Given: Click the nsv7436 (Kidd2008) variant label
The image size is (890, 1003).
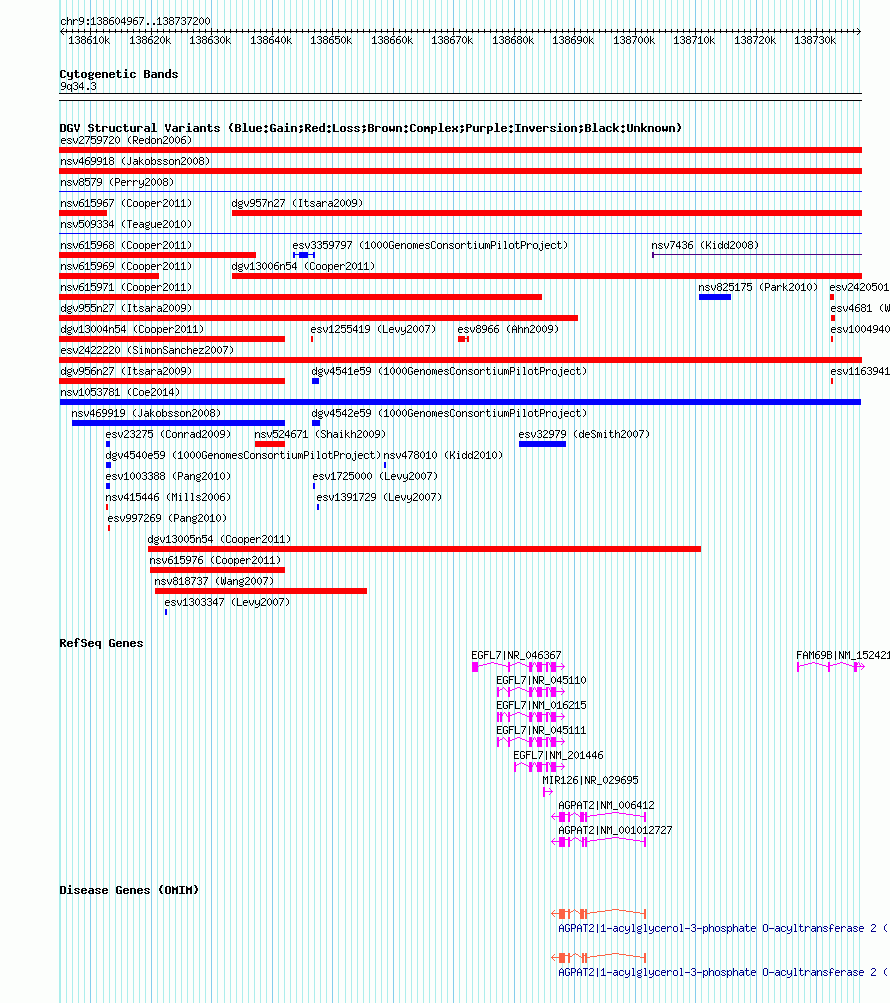Looking at the screenshot, I should tap(705, 246).
